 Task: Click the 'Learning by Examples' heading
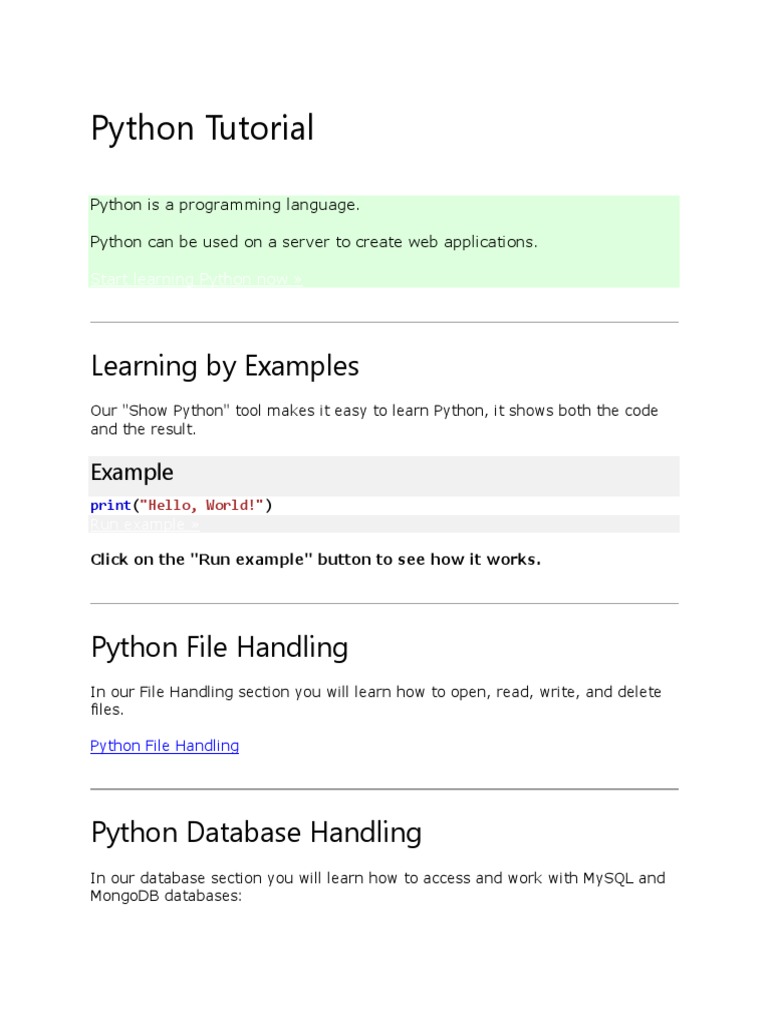coord(224,367)
